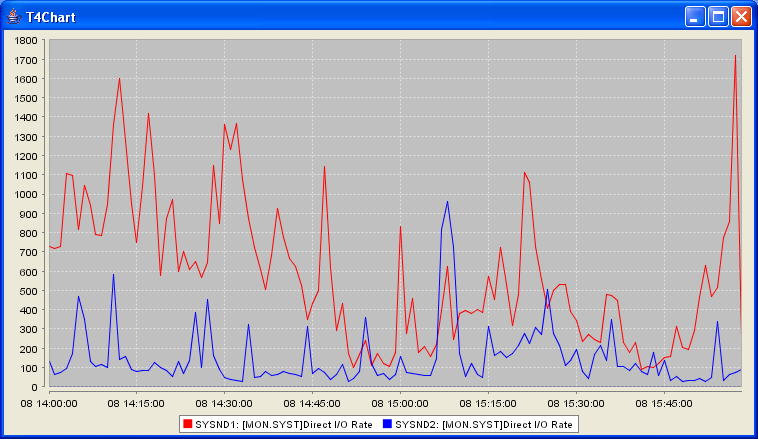The image size is (758, 439).
Task: Click the 08 14:00:00 time axis label
Action: pyautogui.click(x=49, y=402)
